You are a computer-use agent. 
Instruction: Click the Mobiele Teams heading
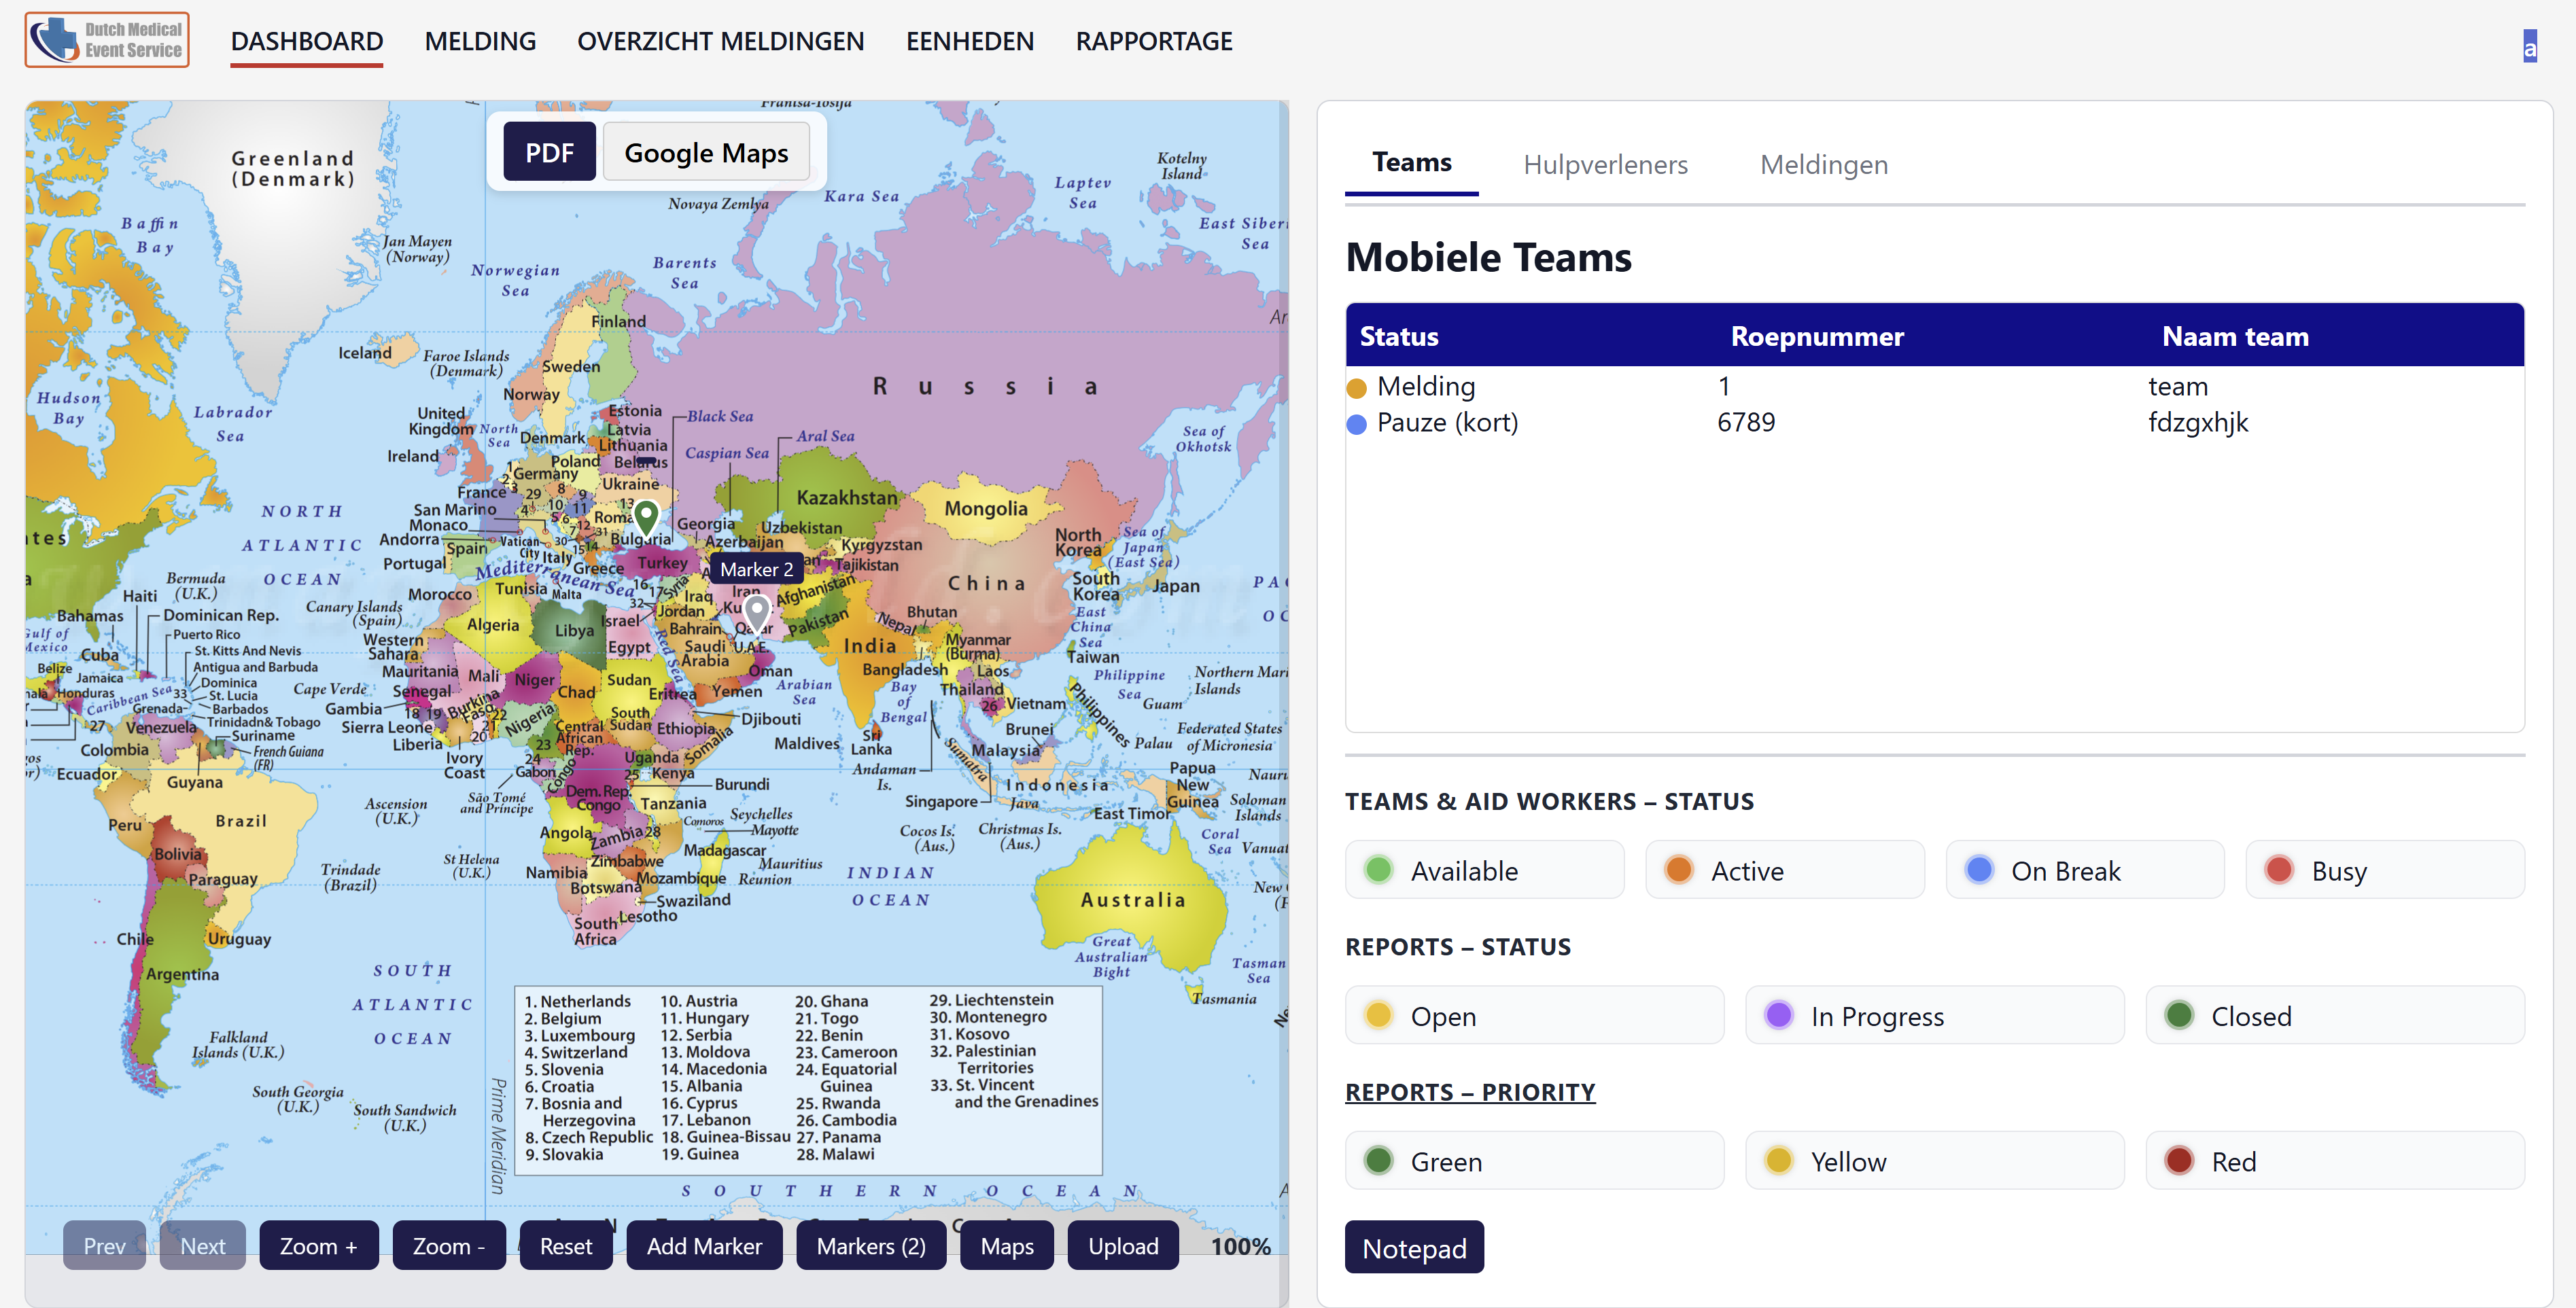(x=1488, y=257)
